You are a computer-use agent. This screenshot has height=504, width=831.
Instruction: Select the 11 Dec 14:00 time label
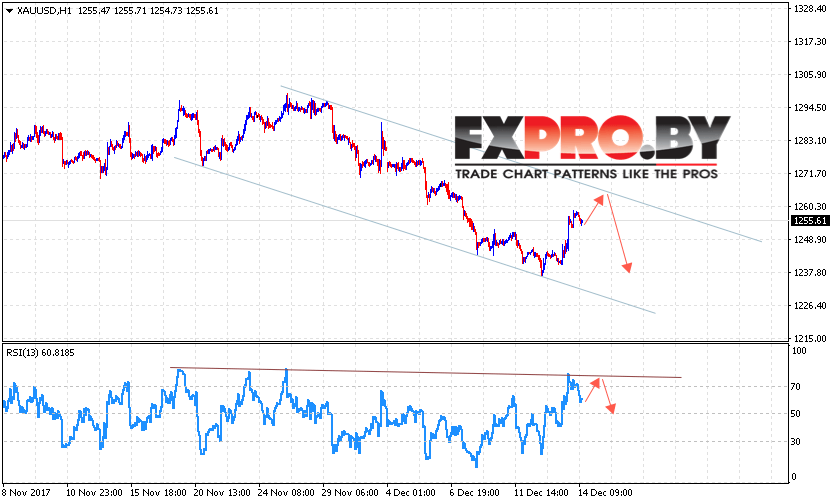point(542,493)
